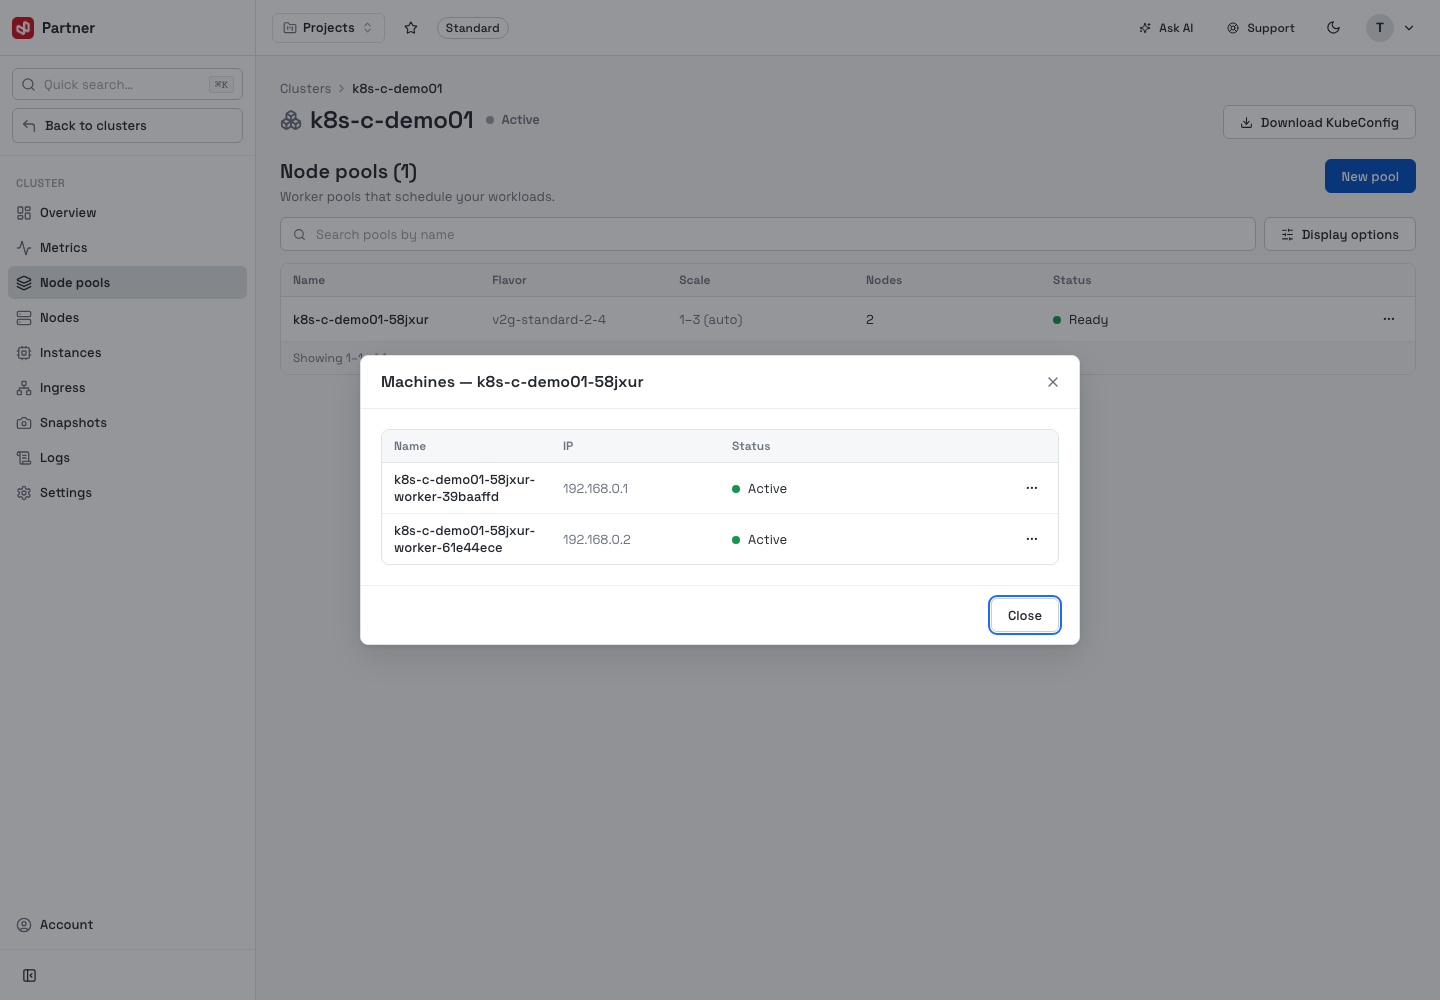
Task: Go back to clusters
Action: click(127, 125)
